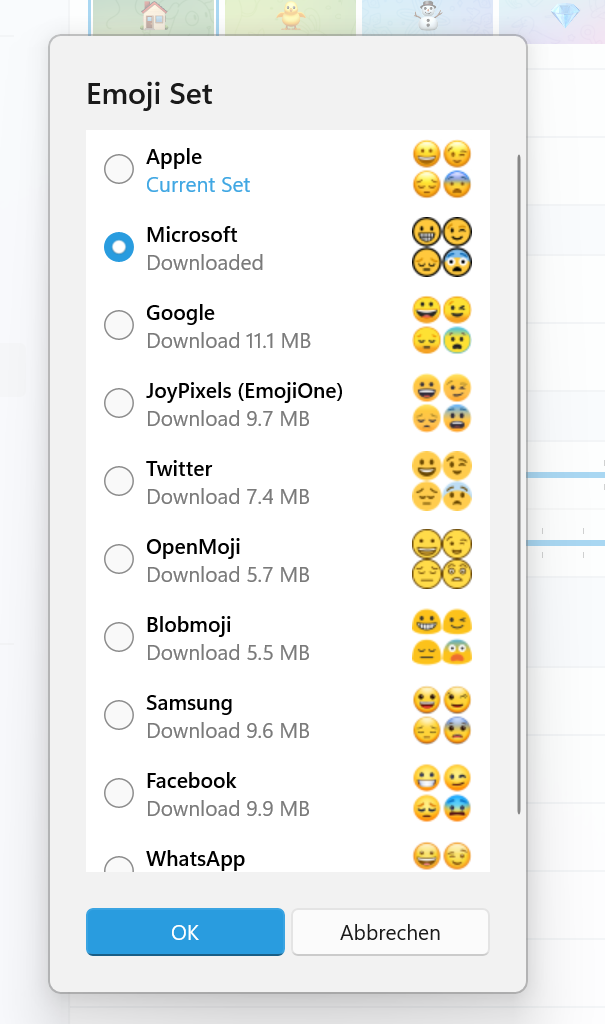Click the Blobmoji emoji preview icons
Screen dimensions: 605x1024
coord(442,636)
